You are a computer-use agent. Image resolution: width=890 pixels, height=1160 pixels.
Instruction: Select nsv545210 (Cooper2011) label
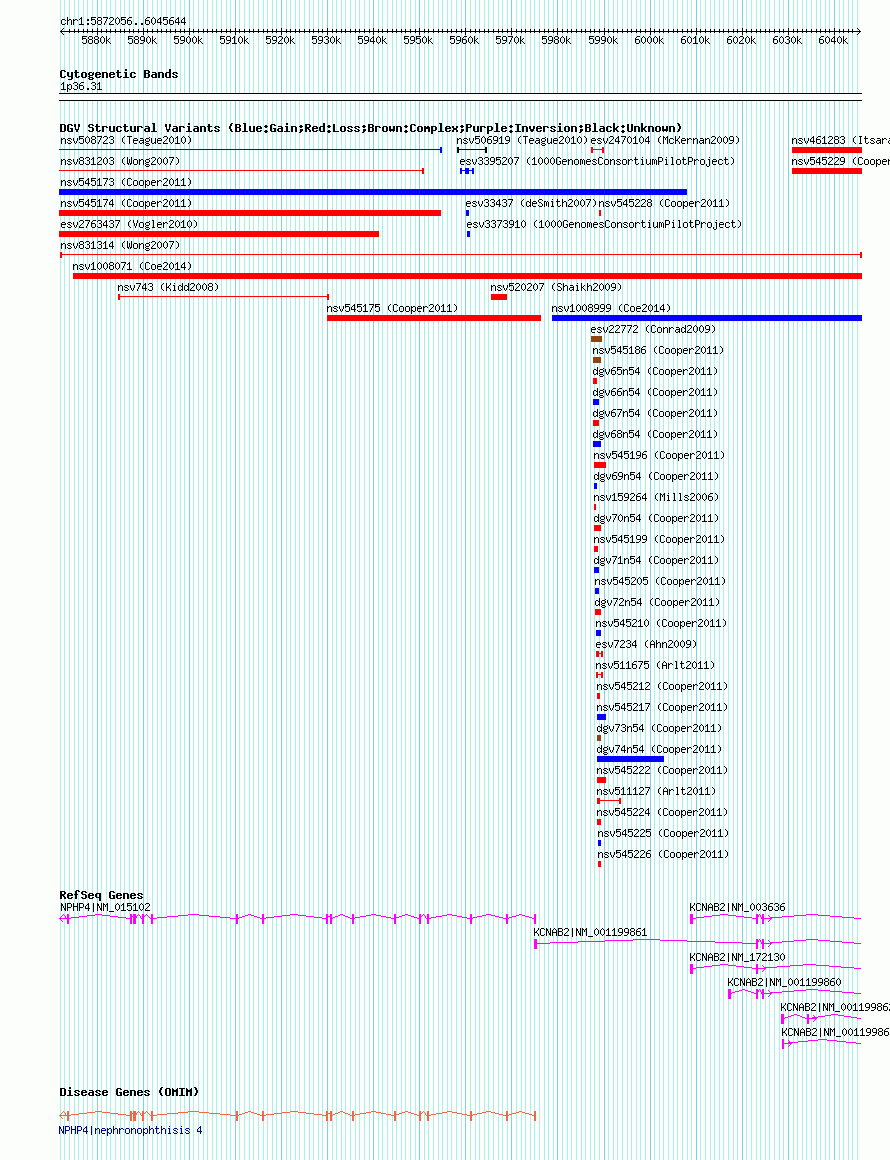point(661,623)
